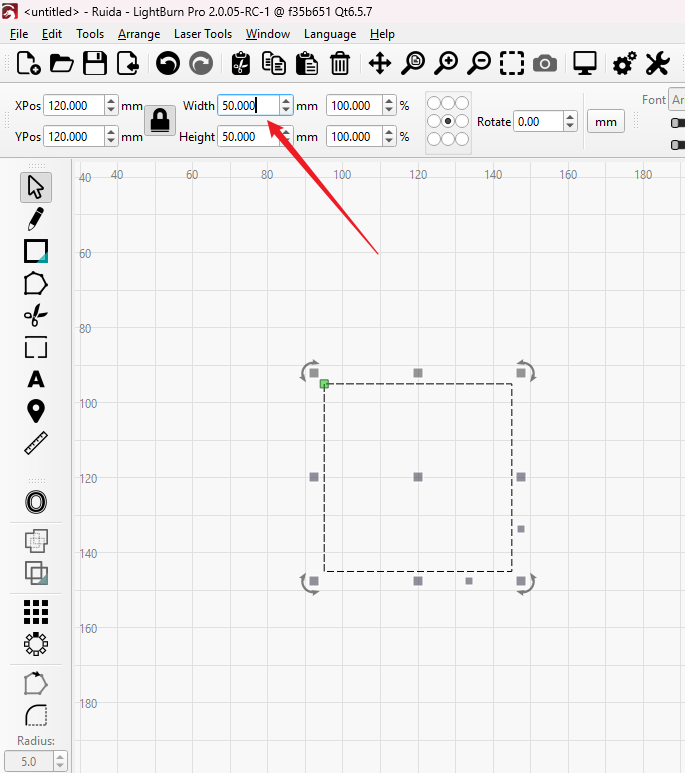The image size is (685, 773).
Task: Decrease the Rotate value with down arrow
Action: (x=570, y=127)
